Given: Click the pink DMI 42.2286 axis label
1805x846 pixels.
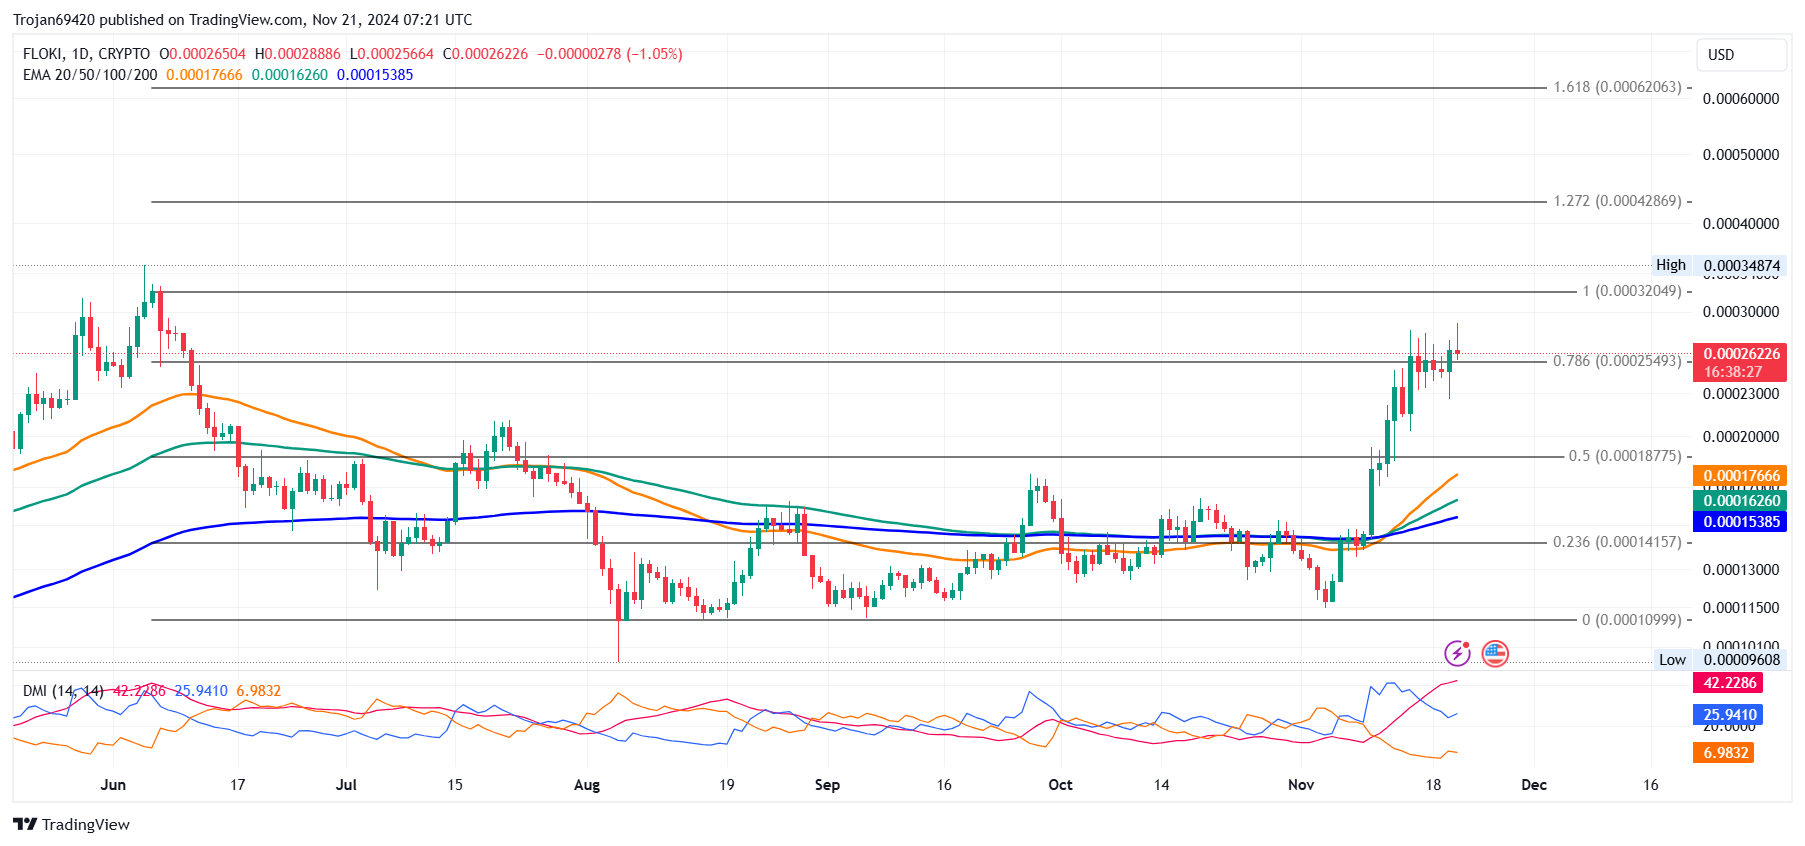Looking at the screenshot, I should coord(1728,683).
